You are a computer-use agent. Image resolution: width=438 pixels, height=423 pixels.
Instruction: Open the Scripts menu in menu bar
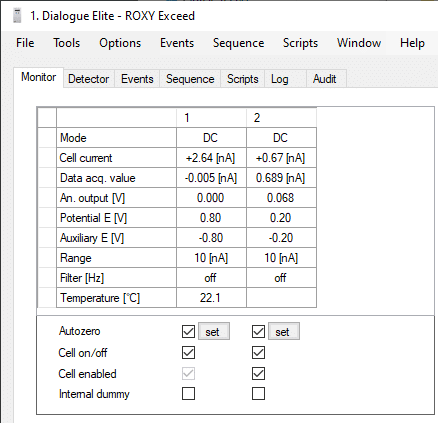pos(300,43)
